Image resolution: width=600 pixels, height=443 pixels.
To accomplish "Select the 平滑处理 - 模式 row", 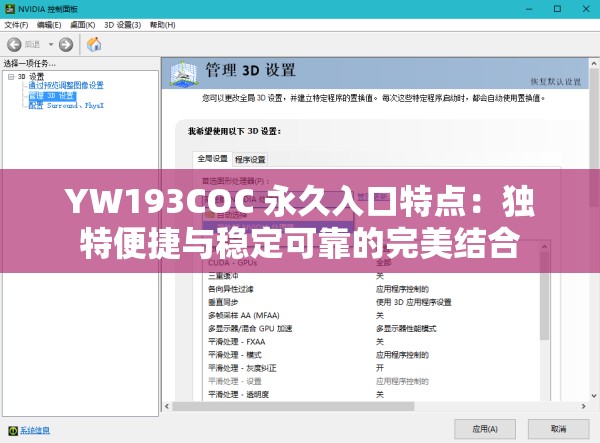I will (x=373, y=355).
